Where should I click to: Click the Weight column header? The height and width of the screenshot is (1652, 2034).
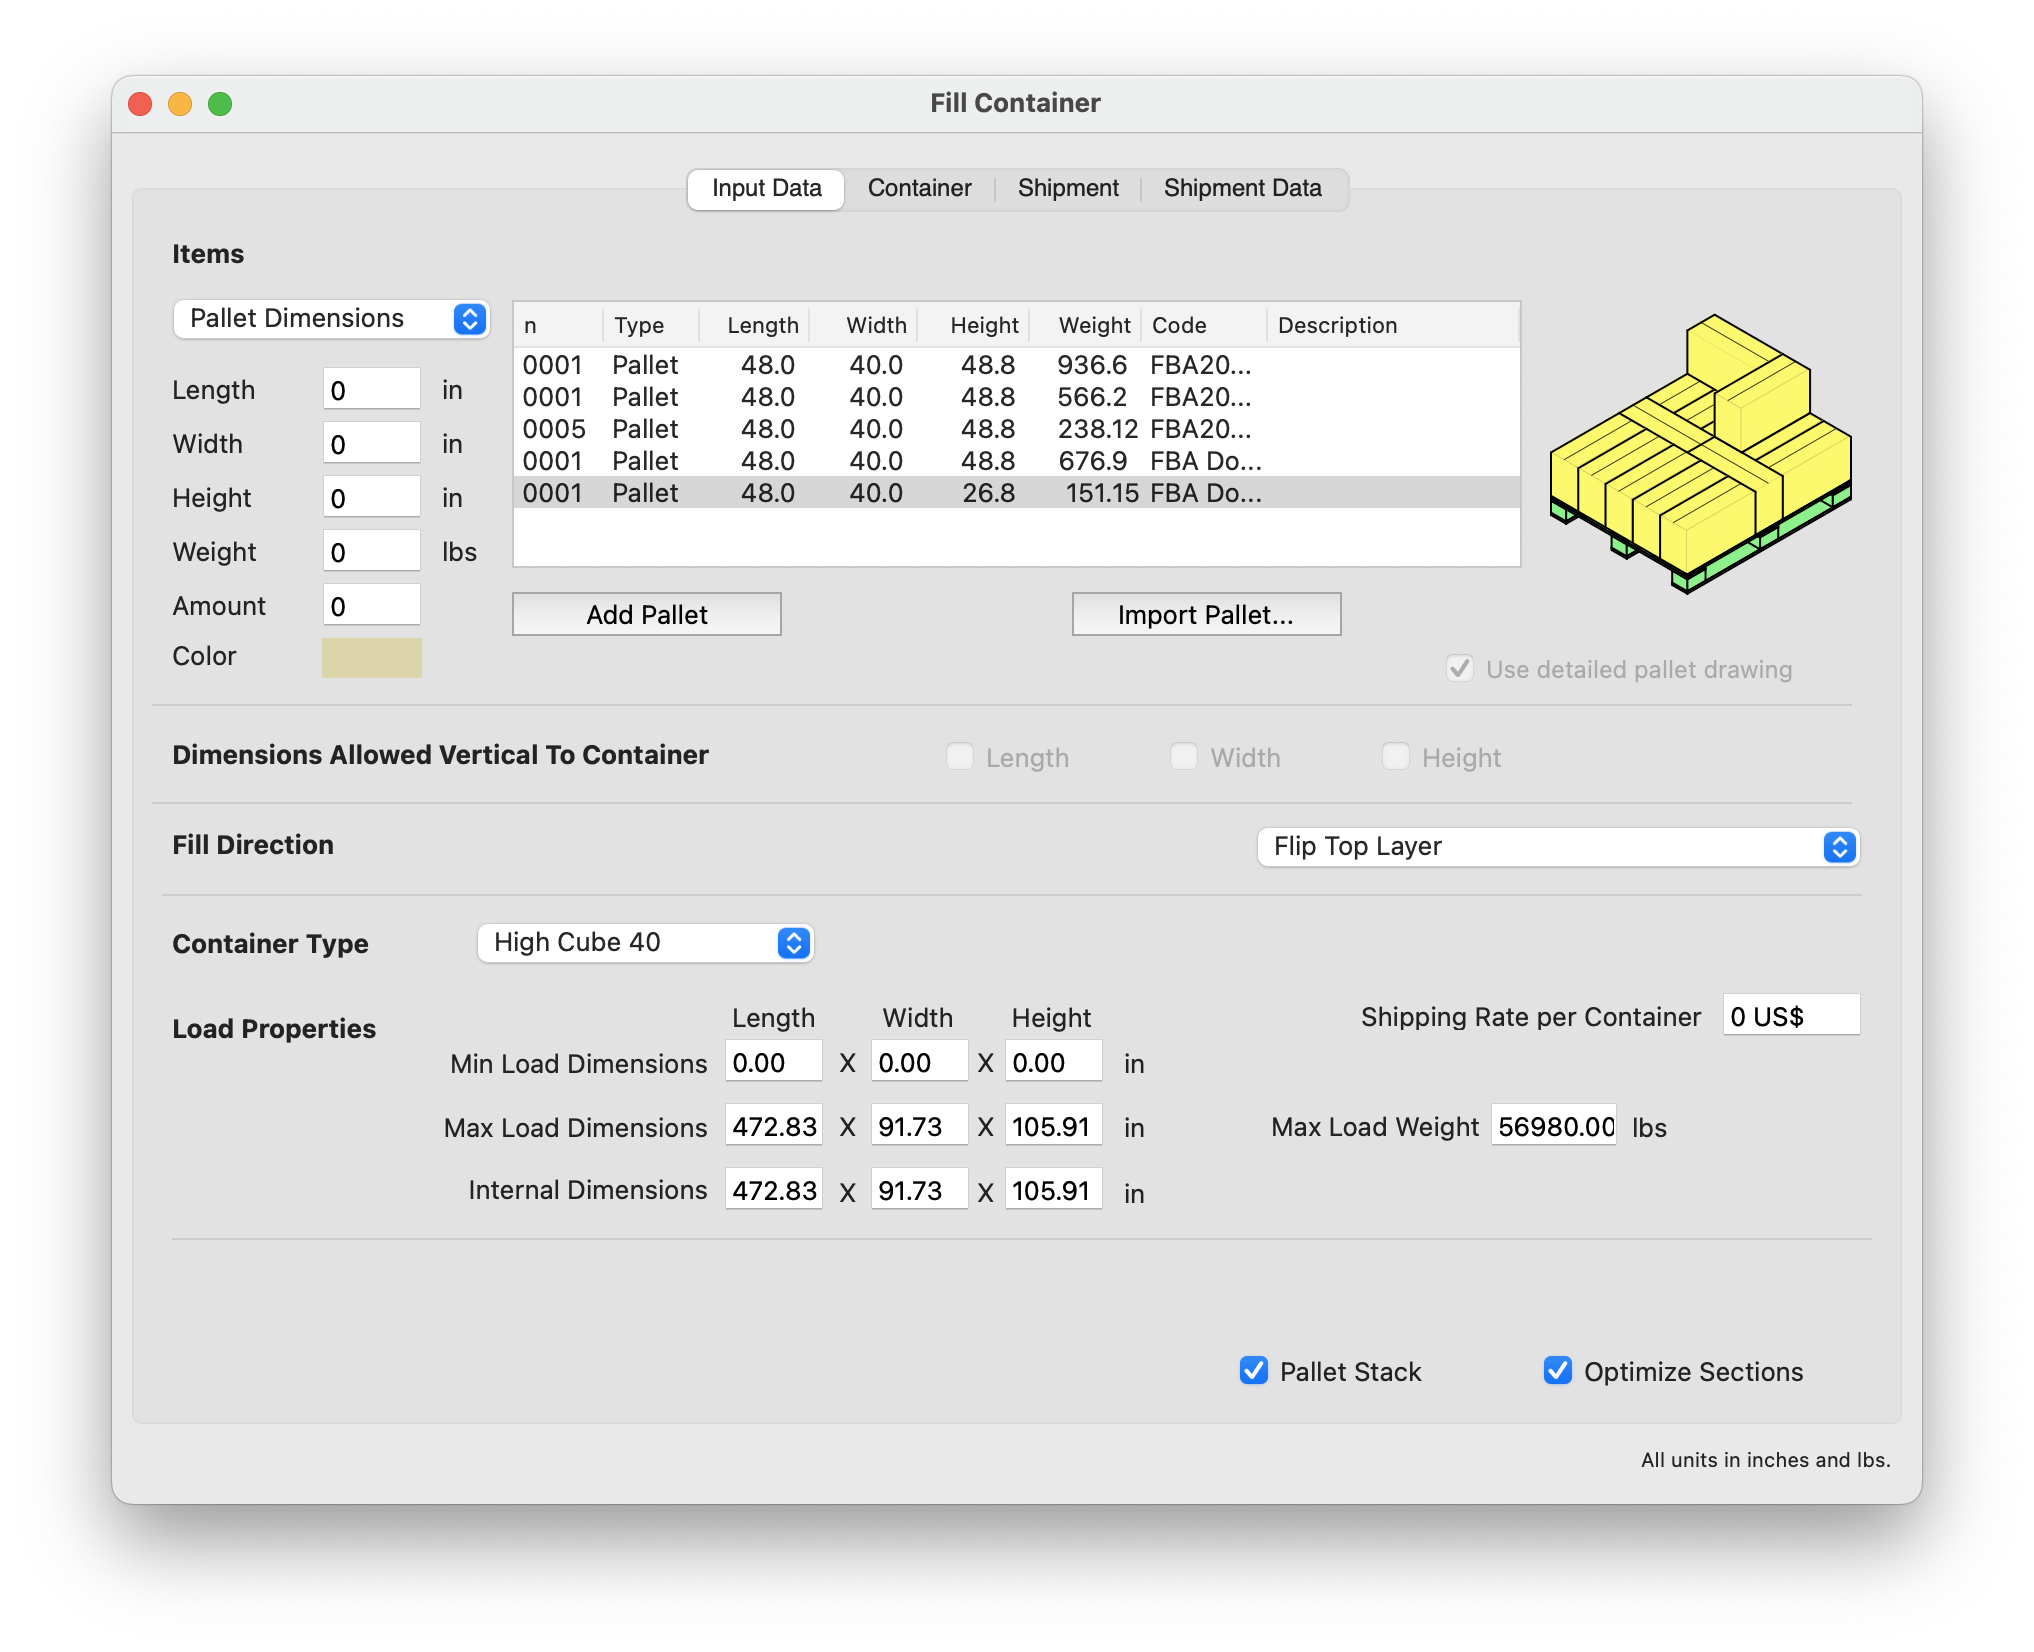point(1085,325)
